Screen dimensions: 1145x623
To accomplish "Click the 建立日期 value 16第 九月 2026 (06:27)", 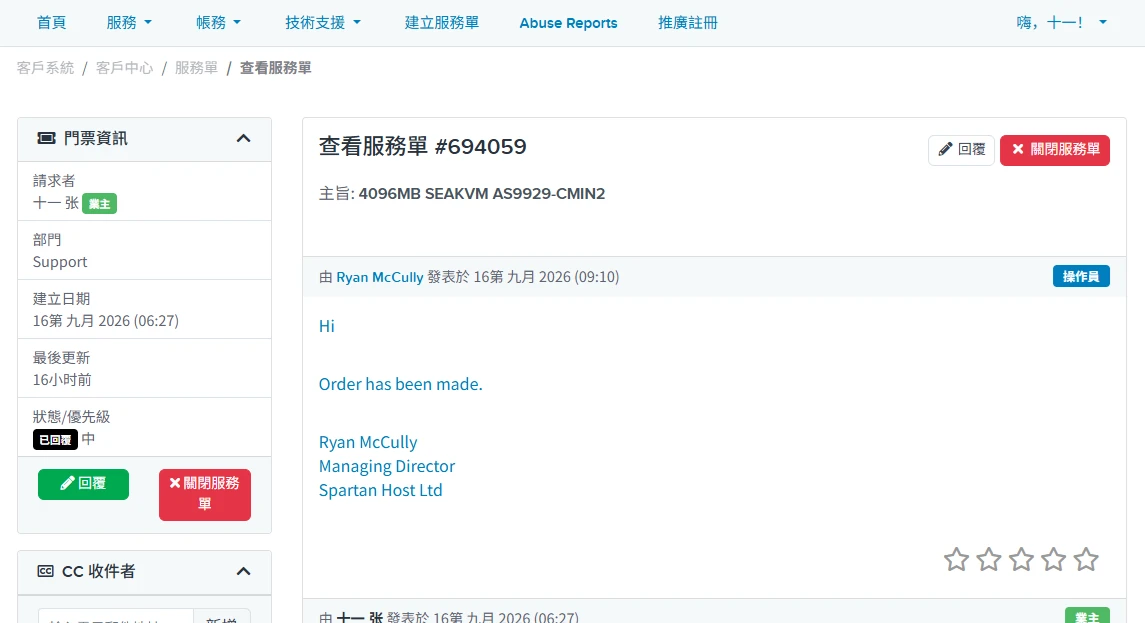I will tap(106, 321).
